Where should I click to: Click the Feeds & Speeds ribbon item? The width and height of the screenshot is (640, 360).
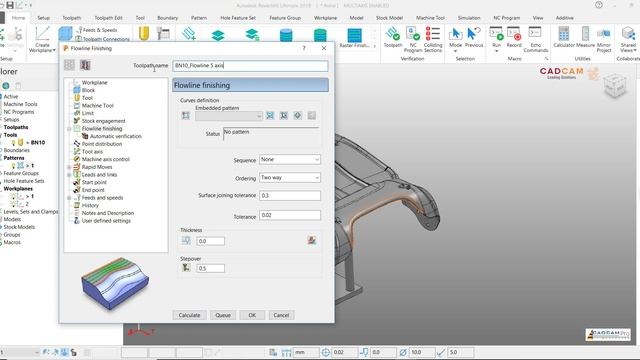click(x=96, y=30)
